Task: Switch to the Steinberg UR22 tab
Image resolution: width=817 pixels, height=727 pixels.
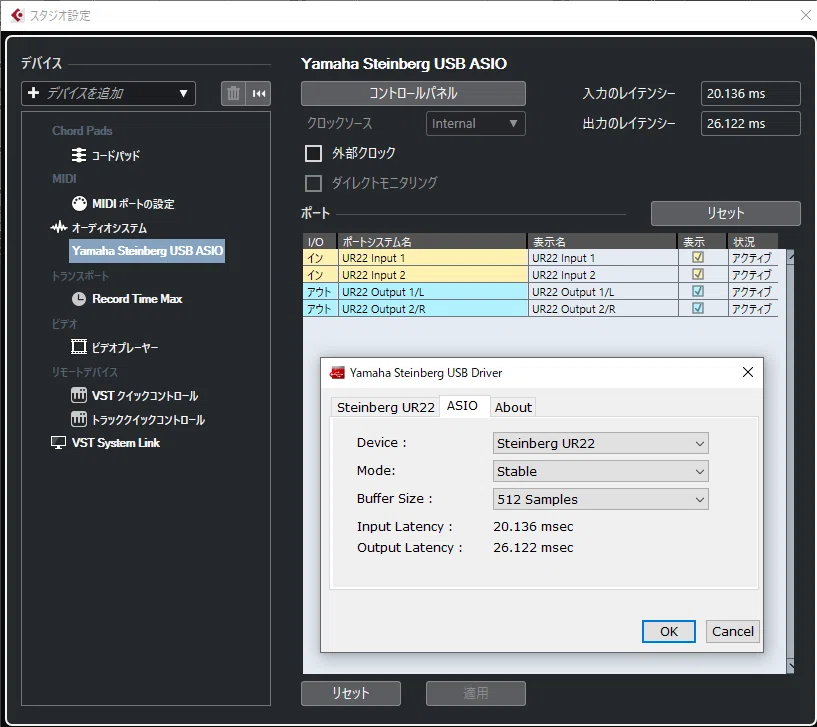Action: [386, 407]
